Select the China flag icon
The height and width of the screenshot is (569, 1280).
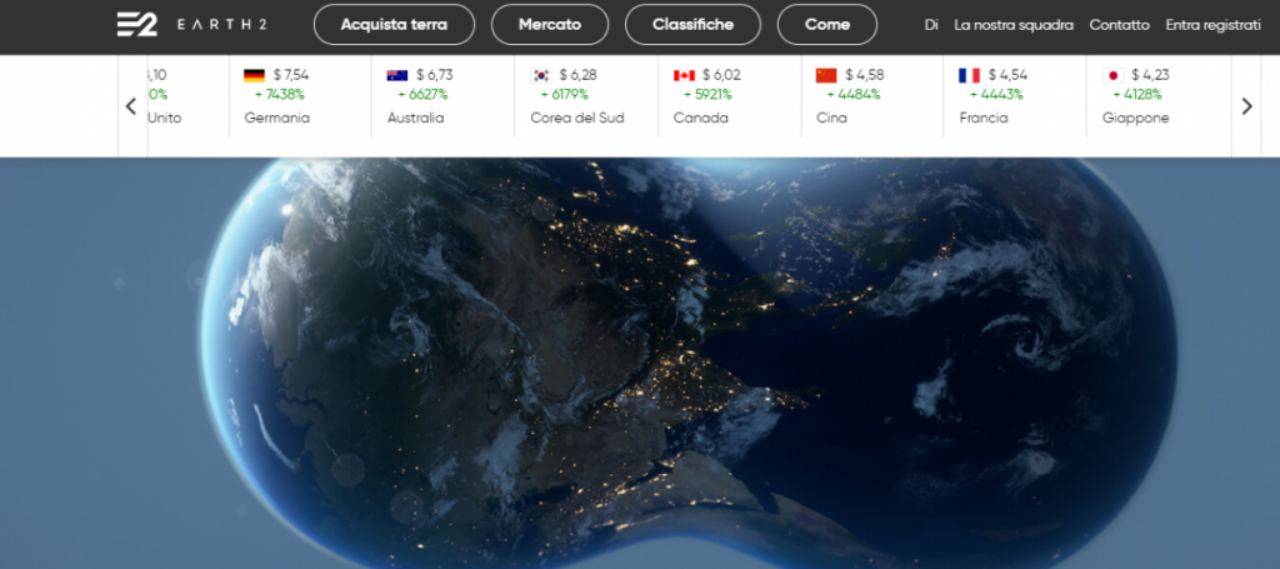tap(826, 75)
